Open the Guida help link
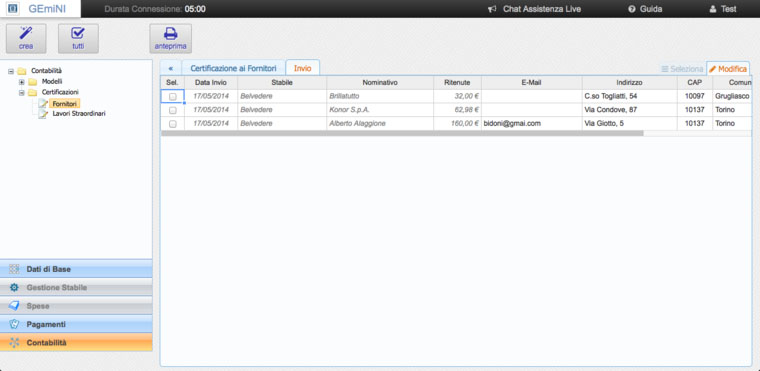 tap(651, 9)
